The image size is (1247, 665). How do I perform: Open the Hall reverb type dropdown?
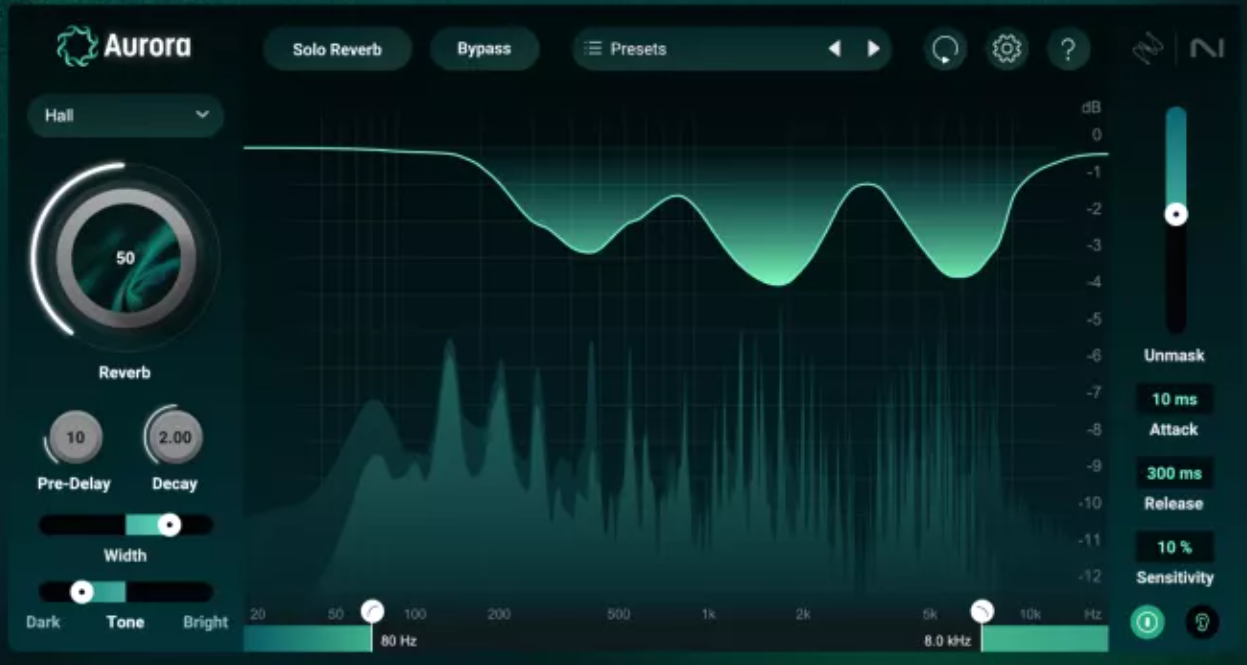pos(124,115)
